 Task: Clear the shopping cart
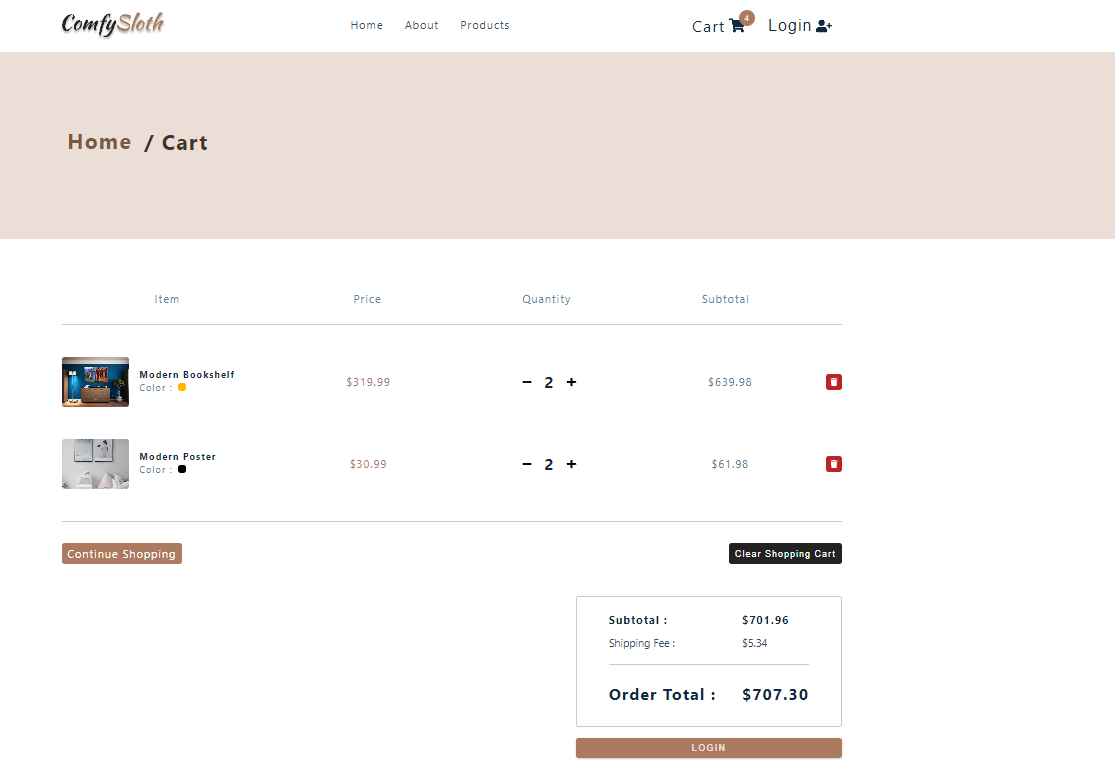pos(785,553)
